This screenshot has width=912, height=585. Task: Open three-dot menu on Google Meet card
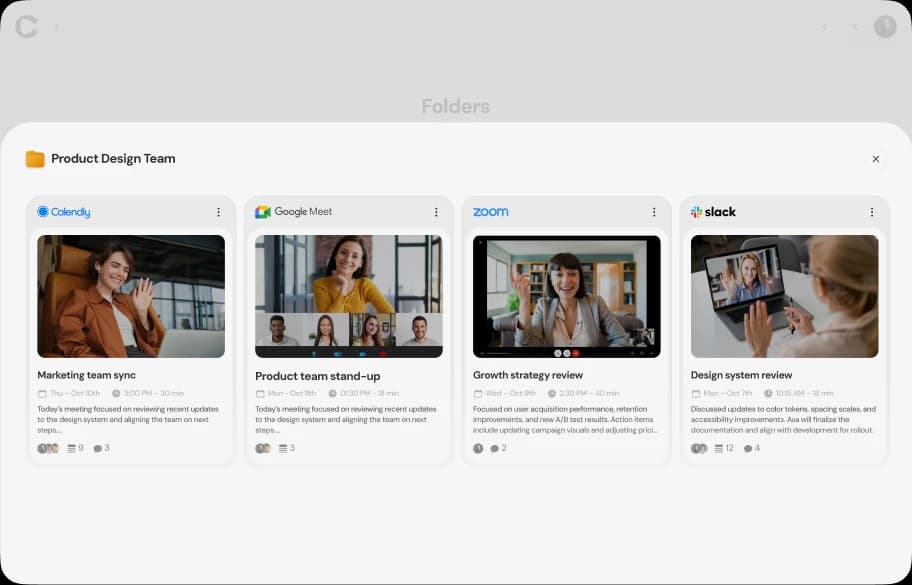pos(436,212)
